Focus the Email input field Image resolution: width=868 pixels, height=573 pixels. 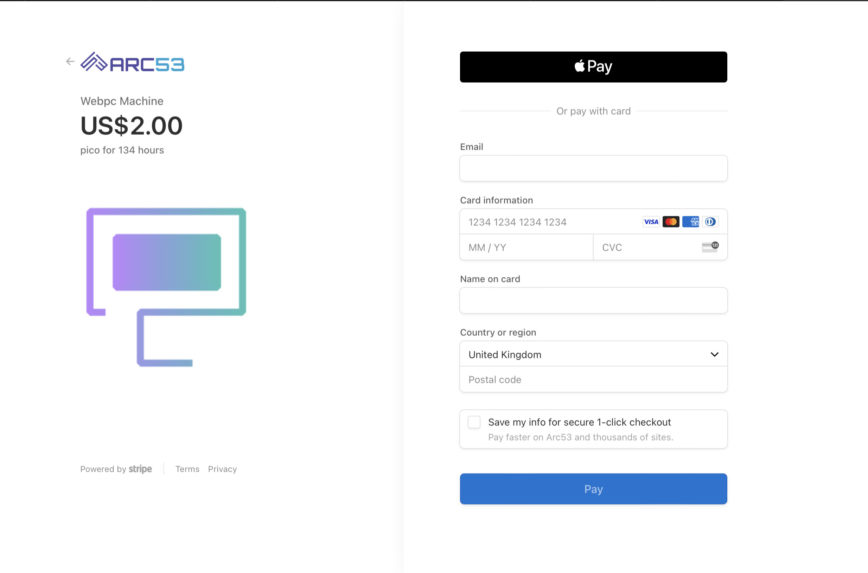[593, 168]
